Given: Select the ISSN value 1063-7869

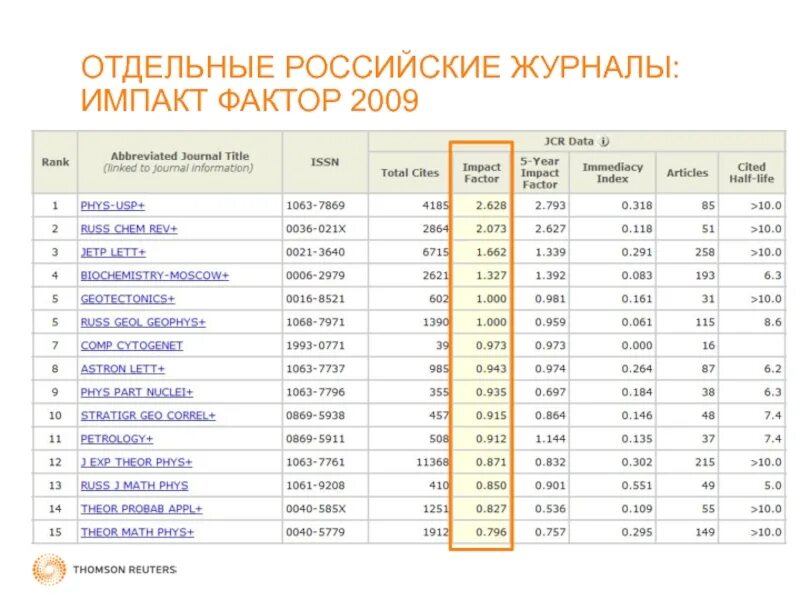Looking at the screenshot, I should [315, 206].
